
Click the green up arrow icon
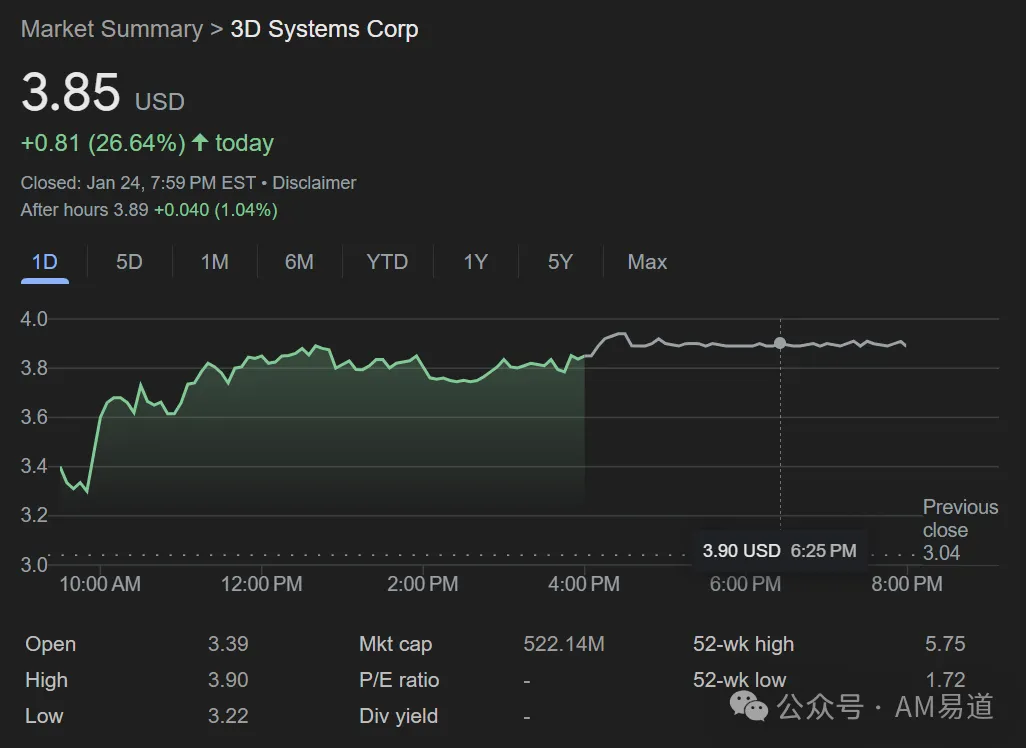point(200,142)
